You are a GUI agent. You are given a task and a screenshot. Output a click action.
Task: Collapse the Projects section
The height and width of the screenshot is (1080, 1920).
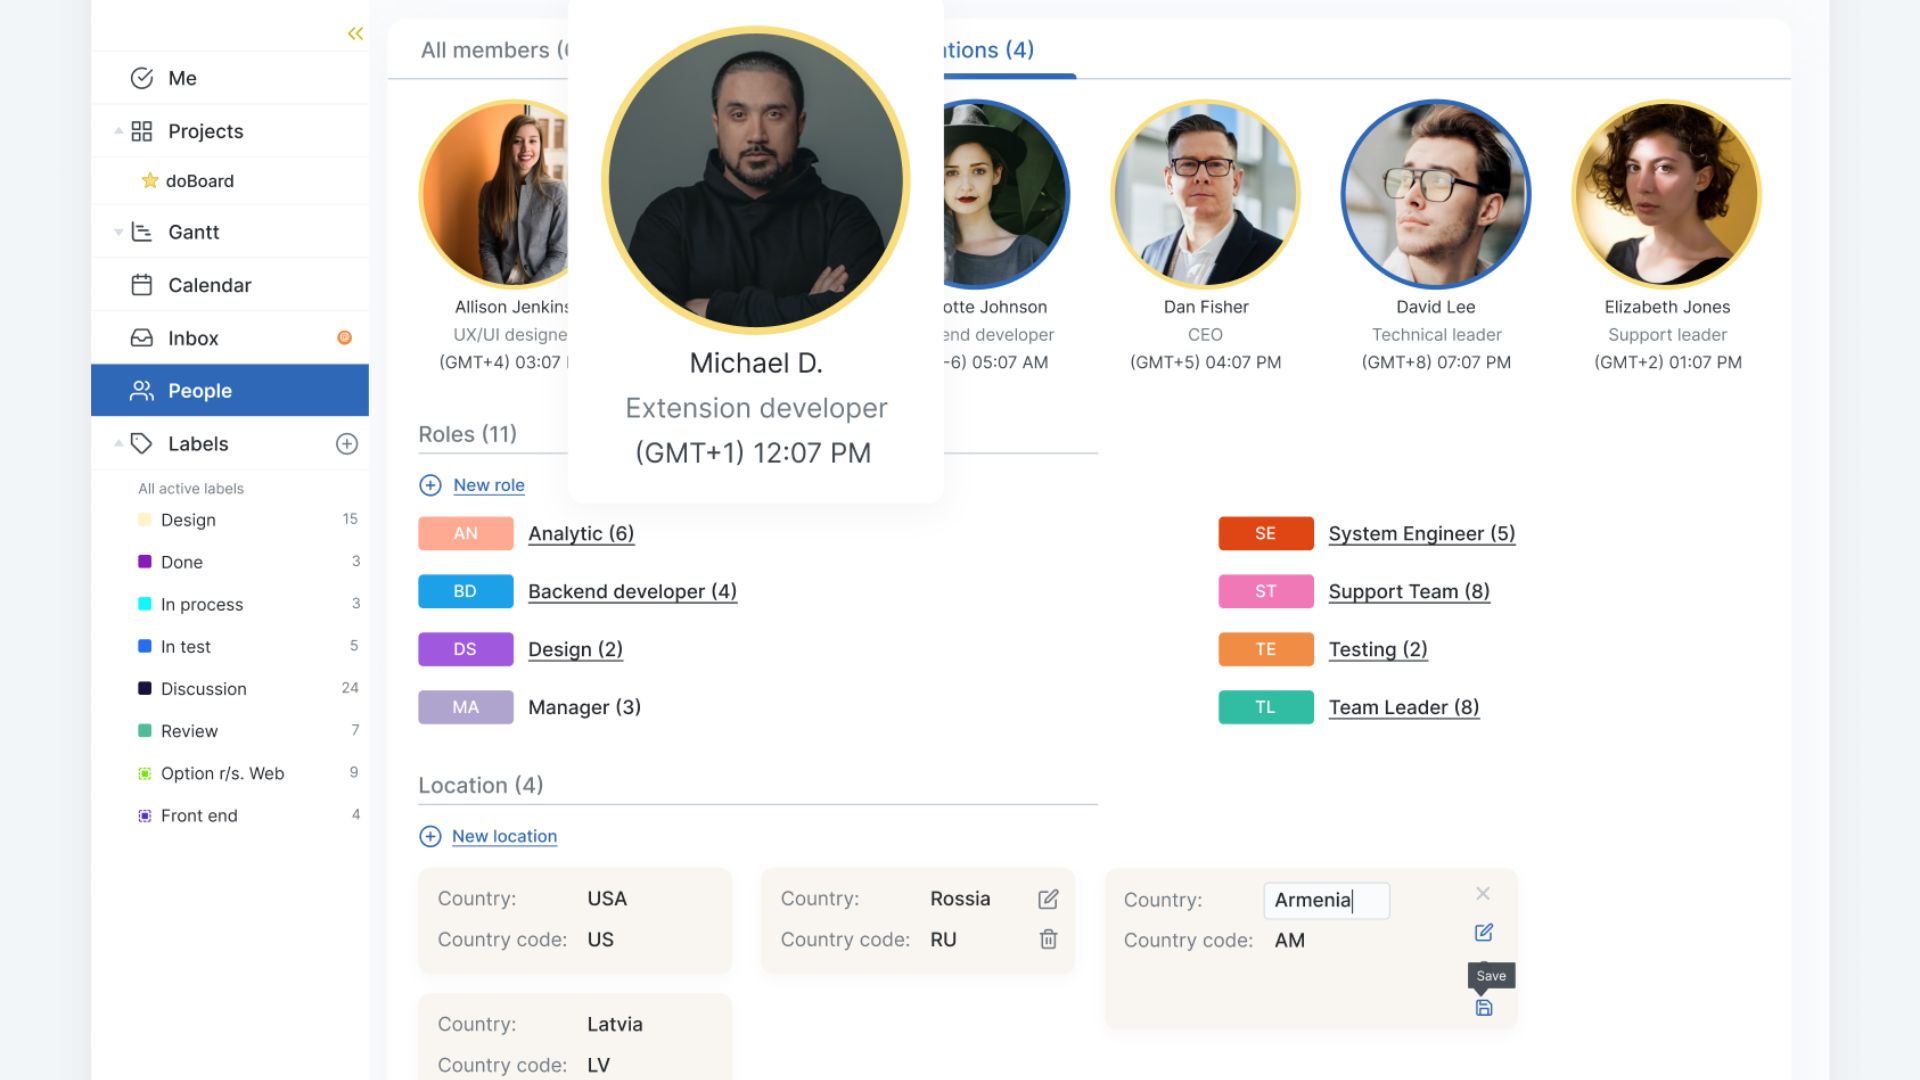click(118, 131)
